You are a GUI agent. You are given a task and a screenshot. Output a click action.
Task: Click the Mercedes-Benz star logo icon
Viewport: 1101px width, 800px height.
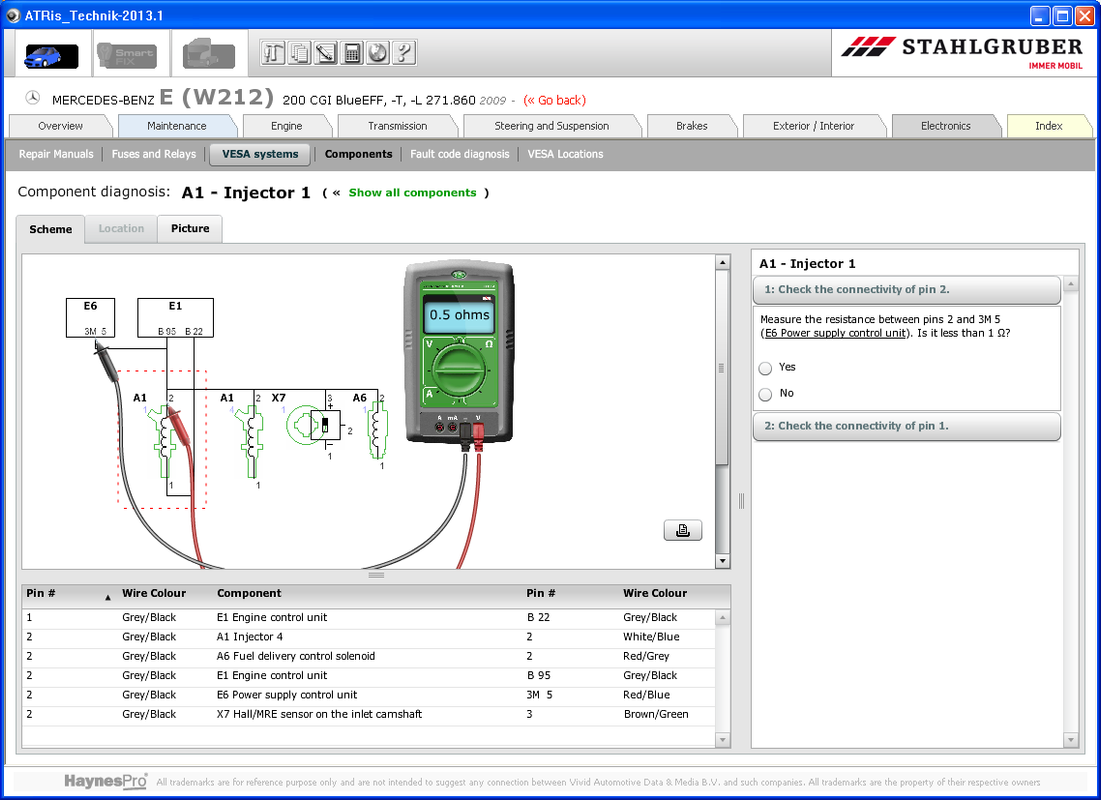(32, 98)
